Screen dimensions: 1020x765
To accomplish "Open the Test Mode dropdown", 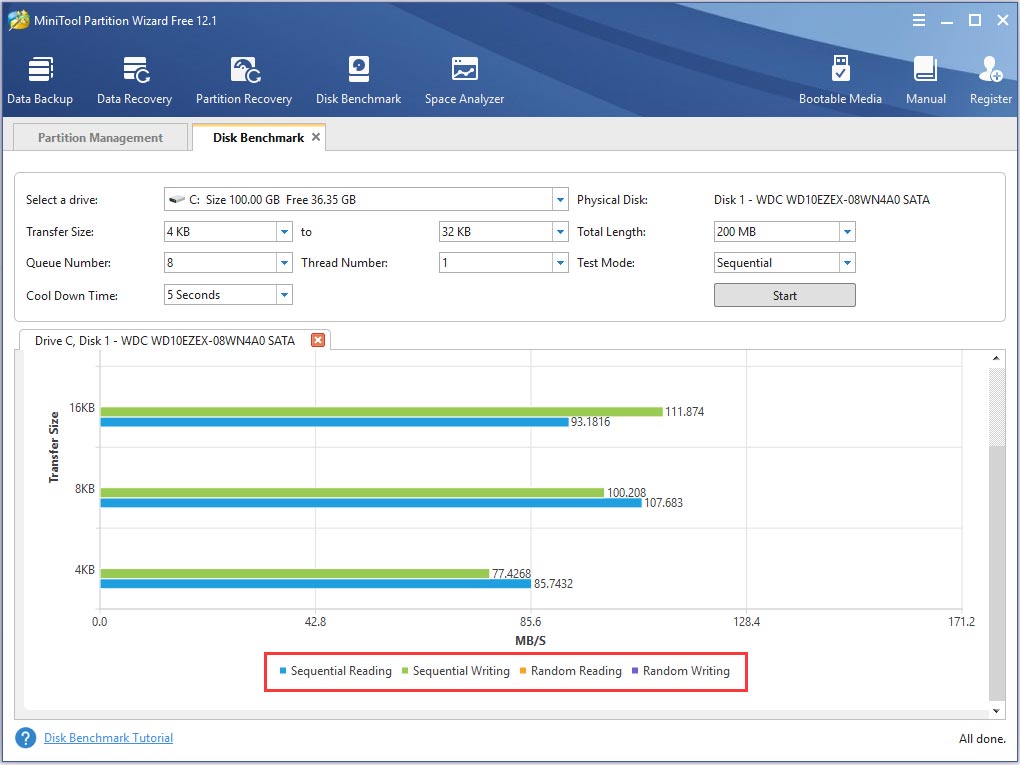I will (x=847, y=263).
